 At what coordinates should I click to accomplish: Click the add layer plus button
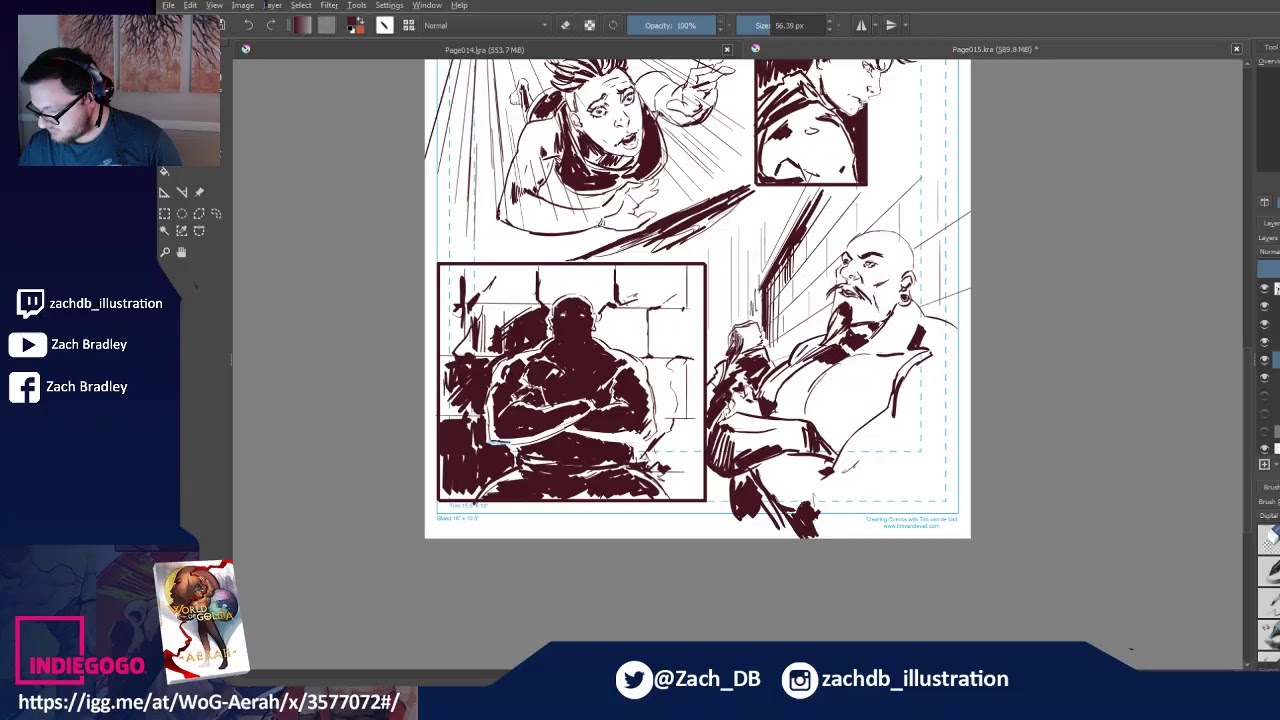[x=1264, y=465]
